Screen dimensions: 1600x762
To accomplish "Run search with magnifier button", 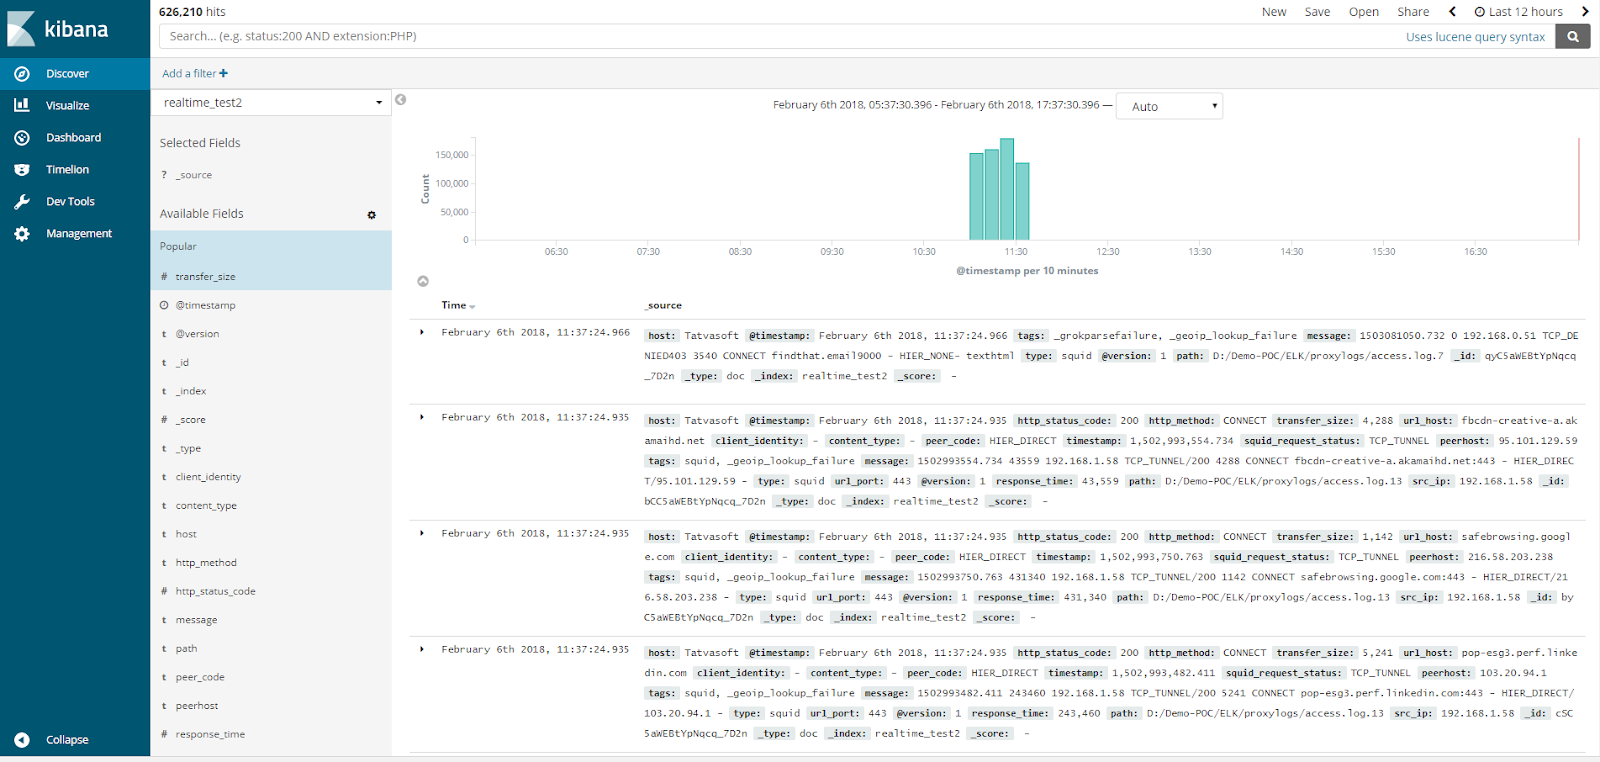I will (x=1573, y=36).
